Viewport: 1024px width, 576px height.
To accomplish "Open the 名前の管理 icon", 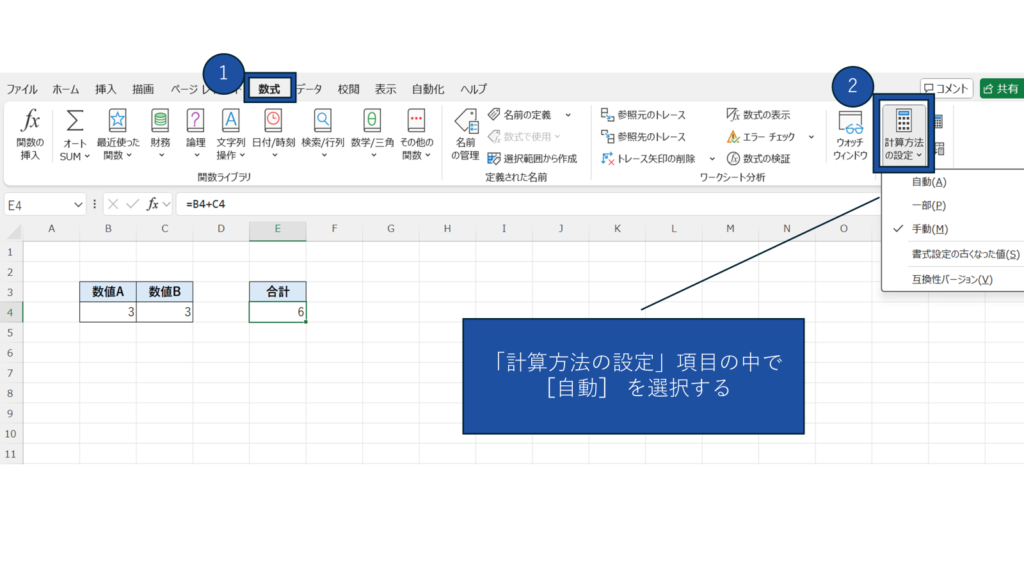I will coord(466,123).
